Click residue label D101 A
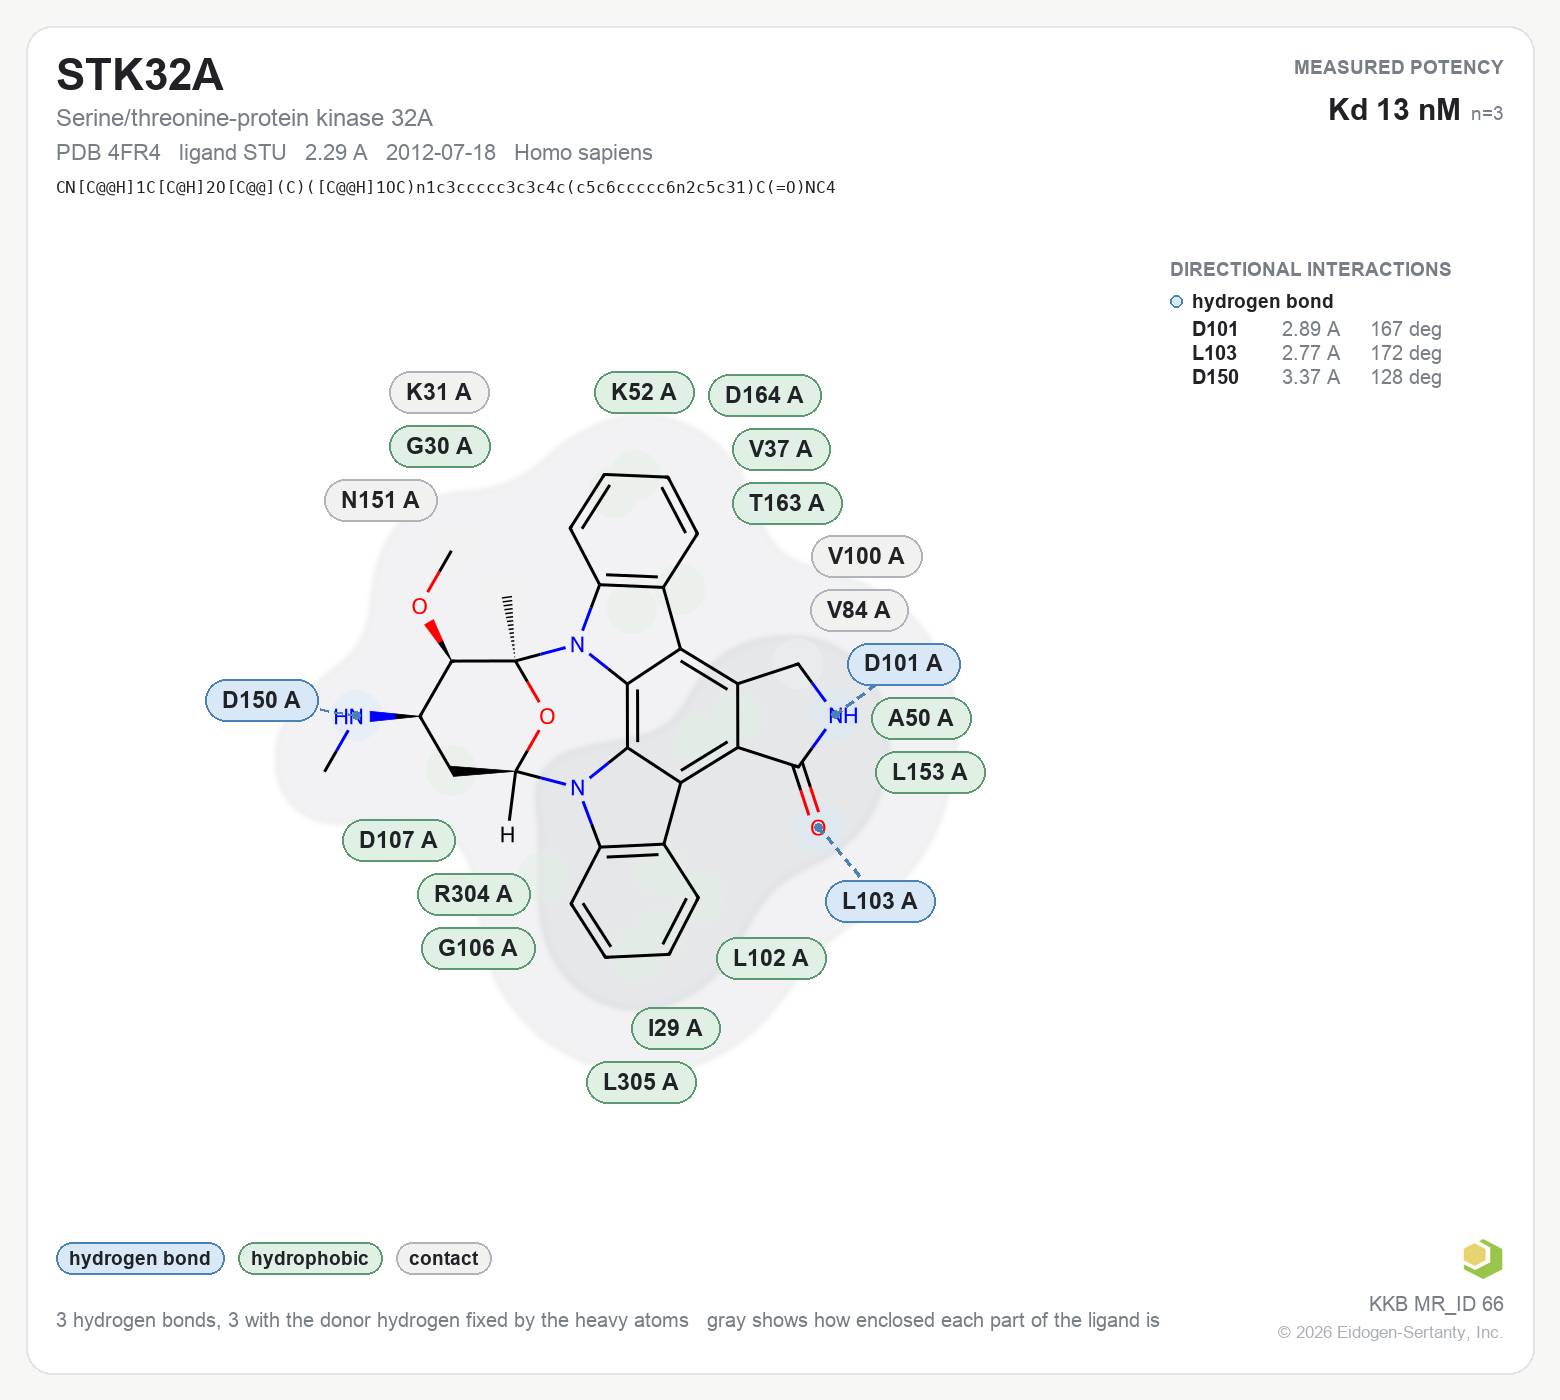The image size is (1560, 1400). tap(903, 663)
